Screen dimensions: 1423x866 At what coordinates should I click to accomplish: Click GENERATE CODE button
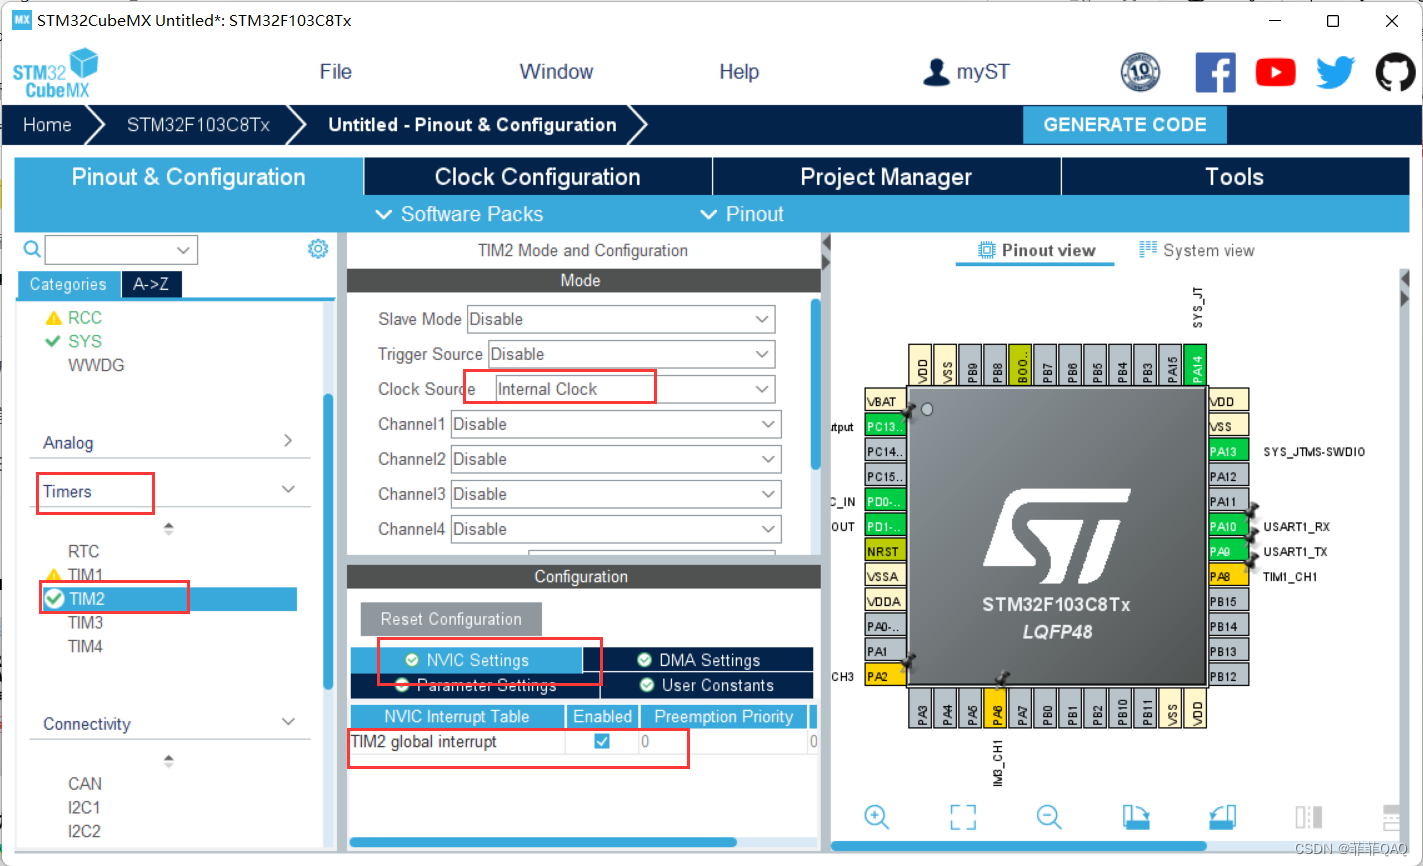click(x=1125, y=125)
